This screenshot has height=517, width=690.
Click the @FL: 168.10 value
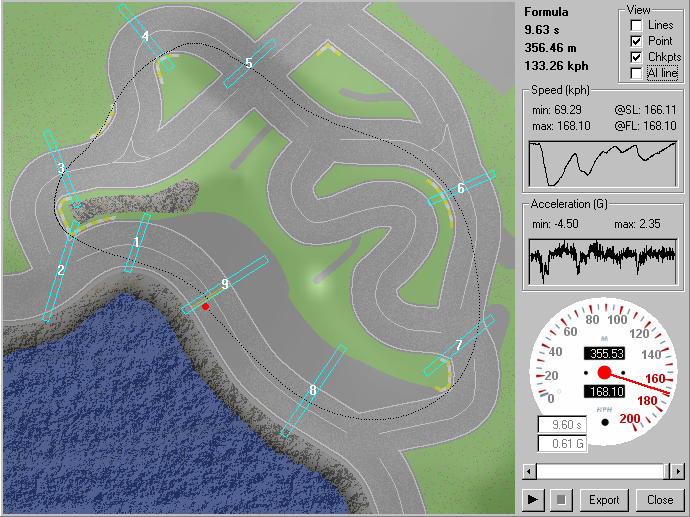point(645,126)
